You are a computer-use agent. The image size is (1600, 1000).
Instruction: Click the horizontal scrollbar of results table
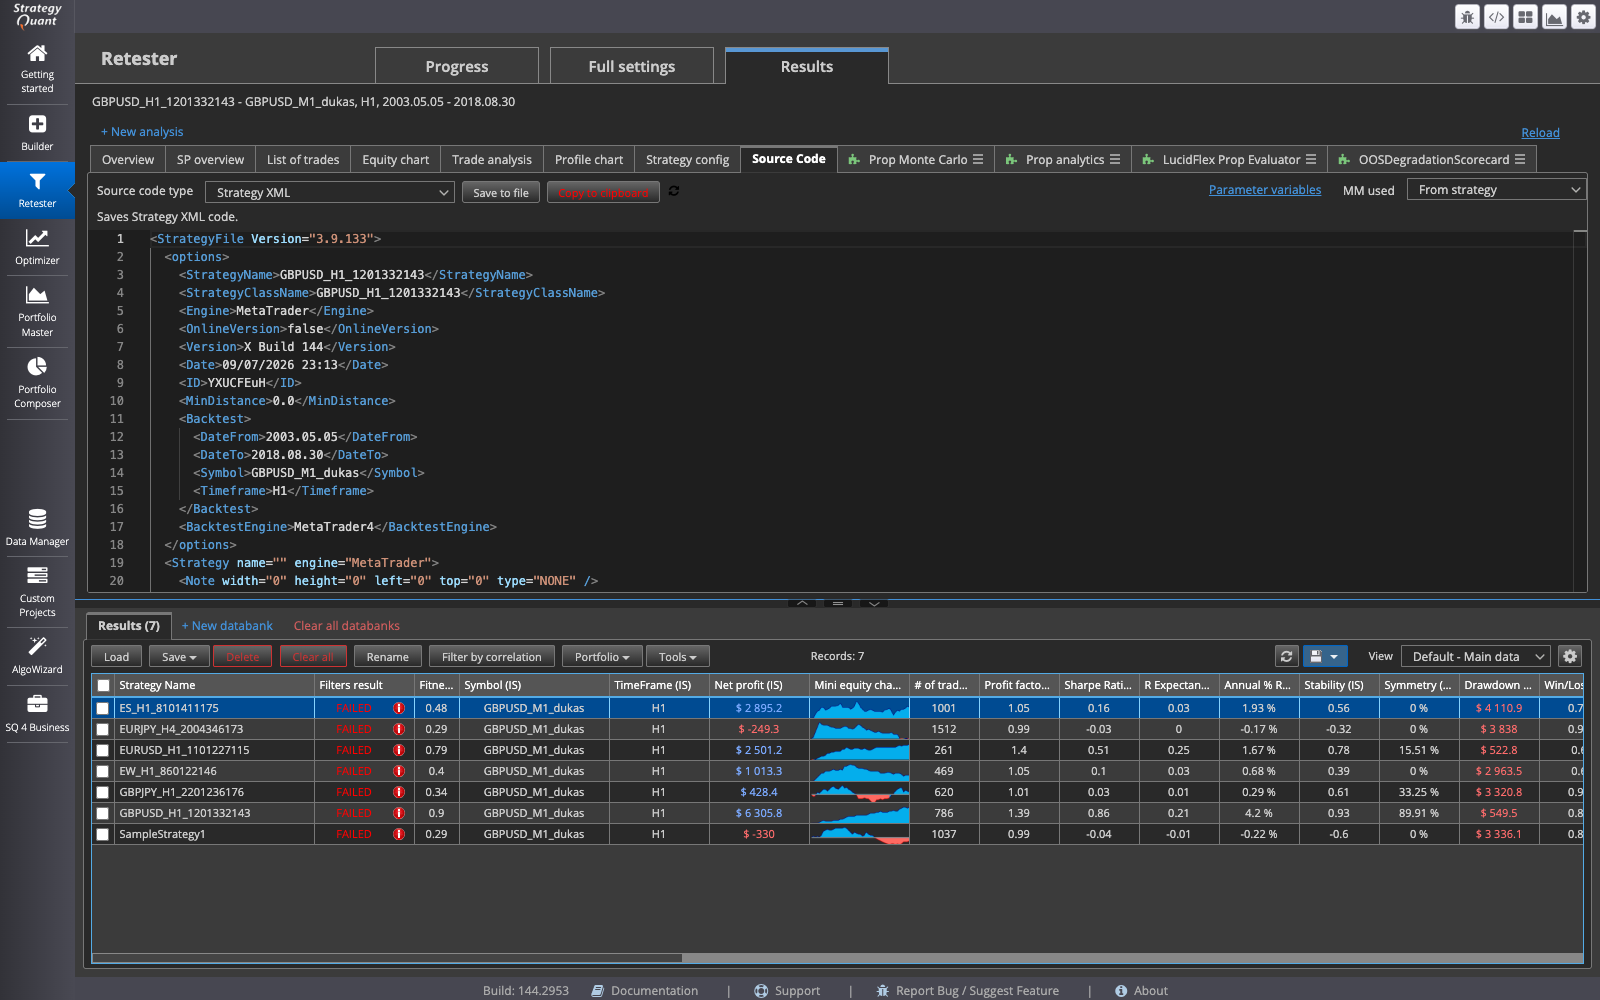point(387,958)
